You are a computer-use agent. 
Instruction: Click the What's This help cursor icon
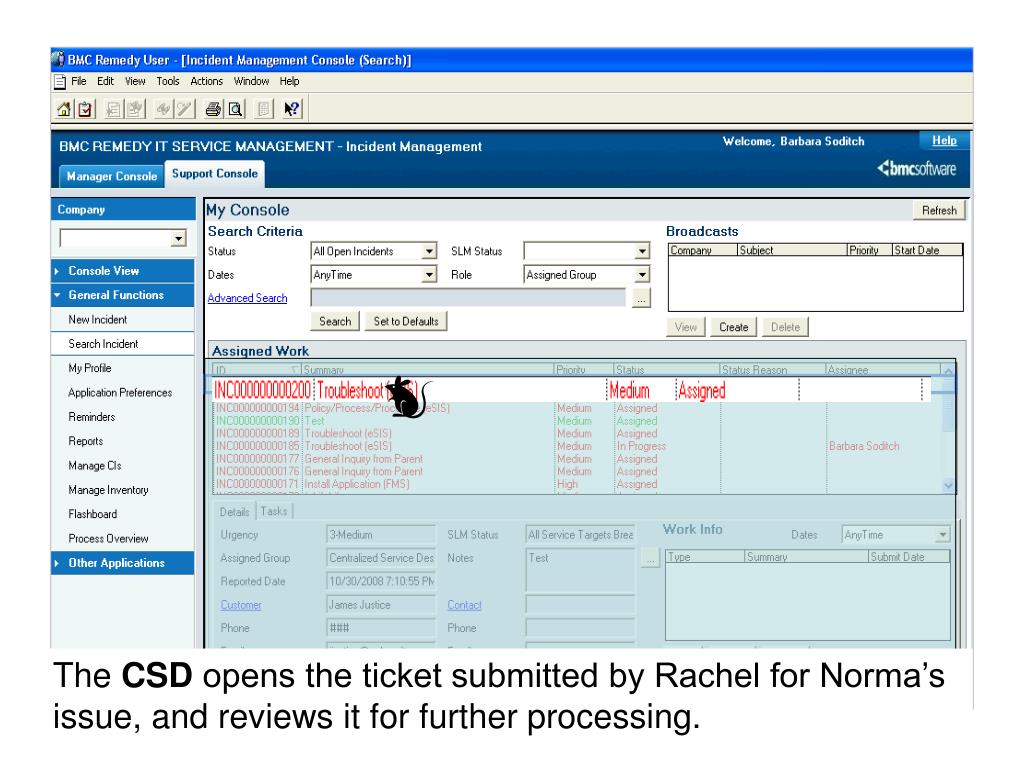[291, 109]
